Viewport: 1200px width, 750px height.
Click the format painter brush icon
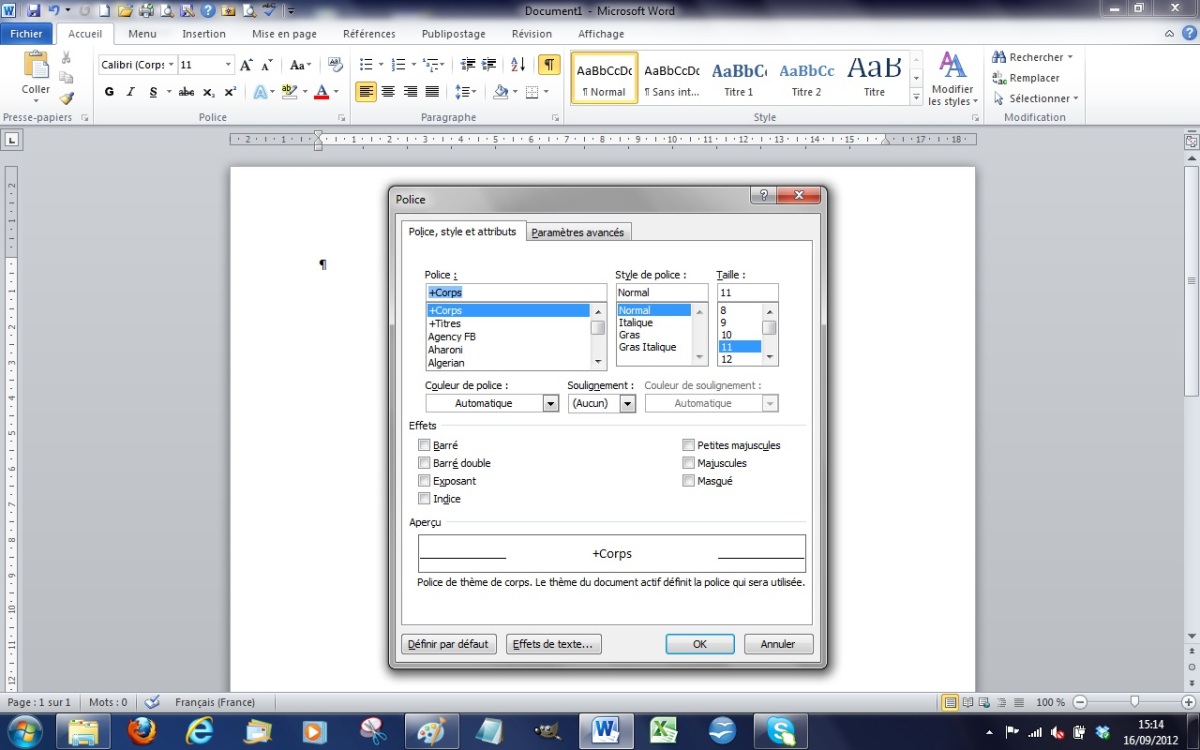66,98
